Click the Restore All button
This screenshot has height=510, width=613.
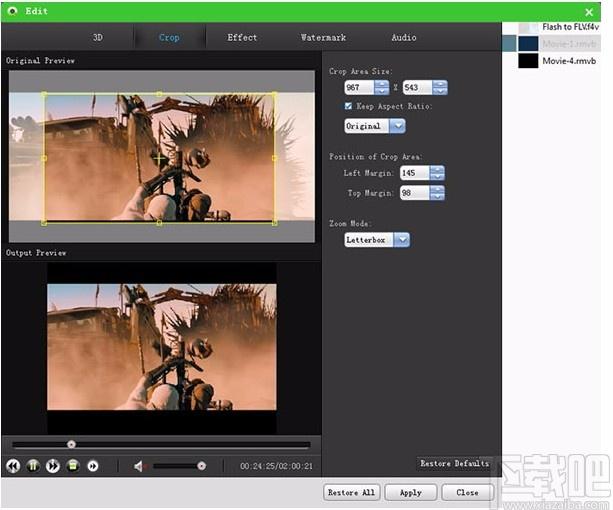click(351, 492)
